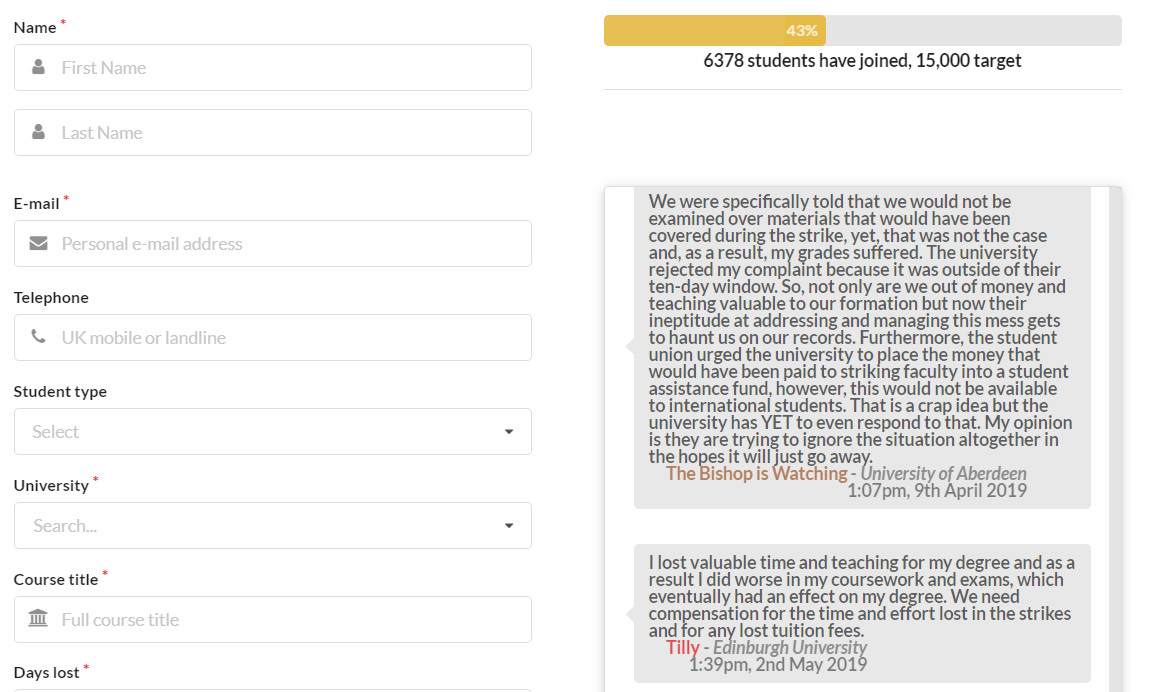1149x692 pixels.
Task: Click the envelope icon in E-mail field
Action: coord(38,243)
